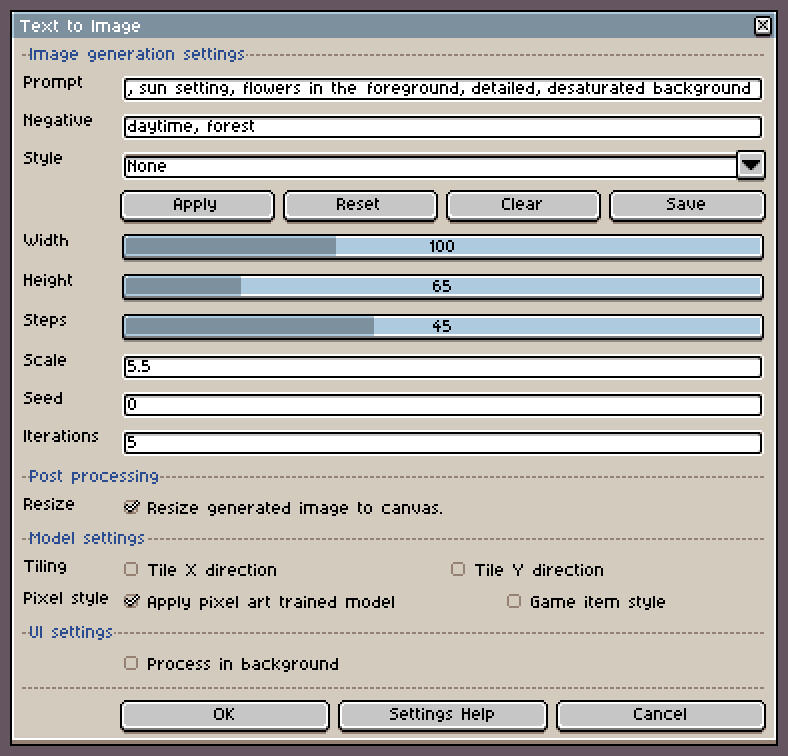The width and height of the screenshot is (788, 756).
Task: Confirm with the OK button
Action: (x=224, y=714)
